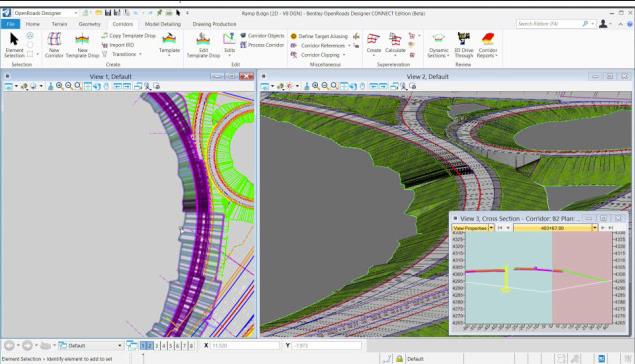Click Update View brush in View 1 toolbar

click(51, 86)
